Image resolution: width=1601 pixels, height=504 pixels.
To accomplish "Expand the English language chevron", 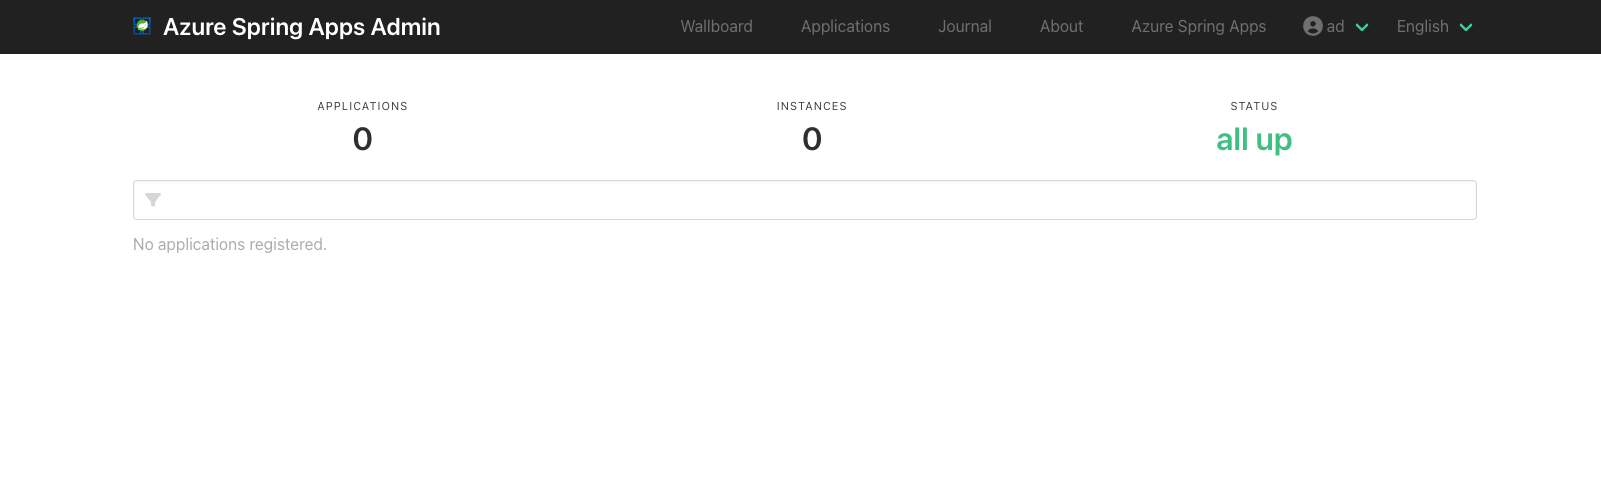I will pos(1466,27).
